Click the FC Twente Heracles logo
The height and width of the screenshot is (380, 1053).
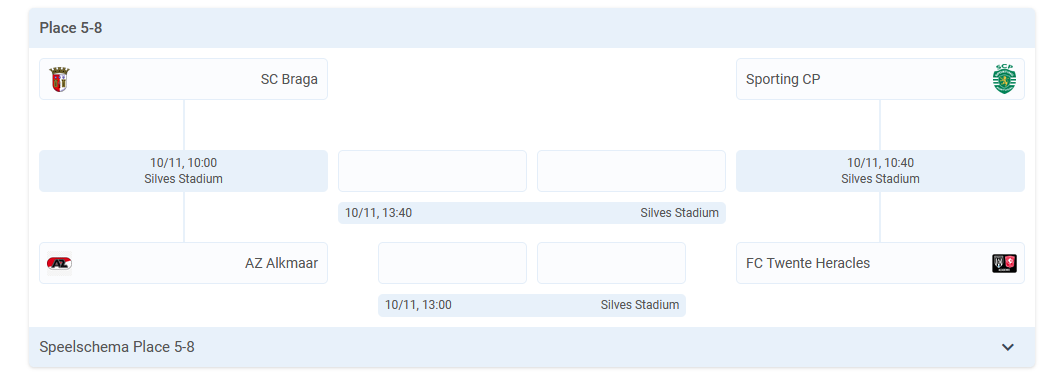click(1004, 263)
